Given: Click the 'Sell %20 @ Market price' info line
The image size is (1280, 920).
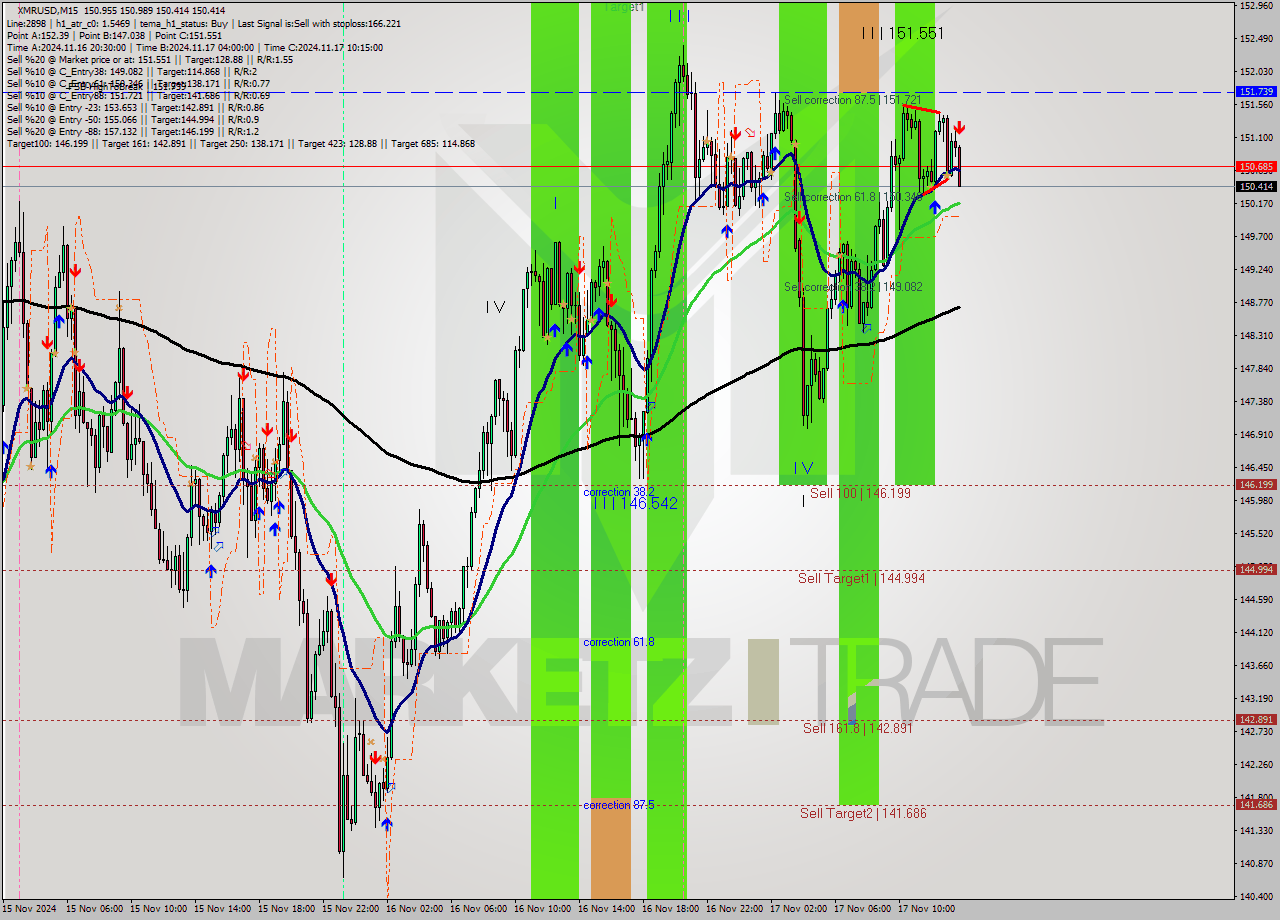Looking at the screenshot, I should [150, 59].
